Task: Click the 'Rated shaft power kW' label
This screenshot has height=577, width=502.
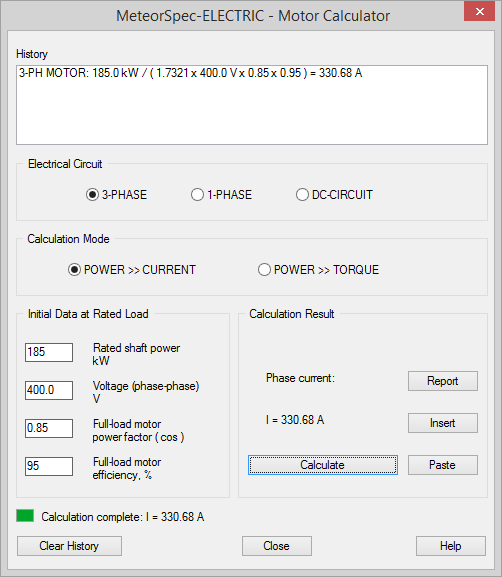Action: (136, 354)
